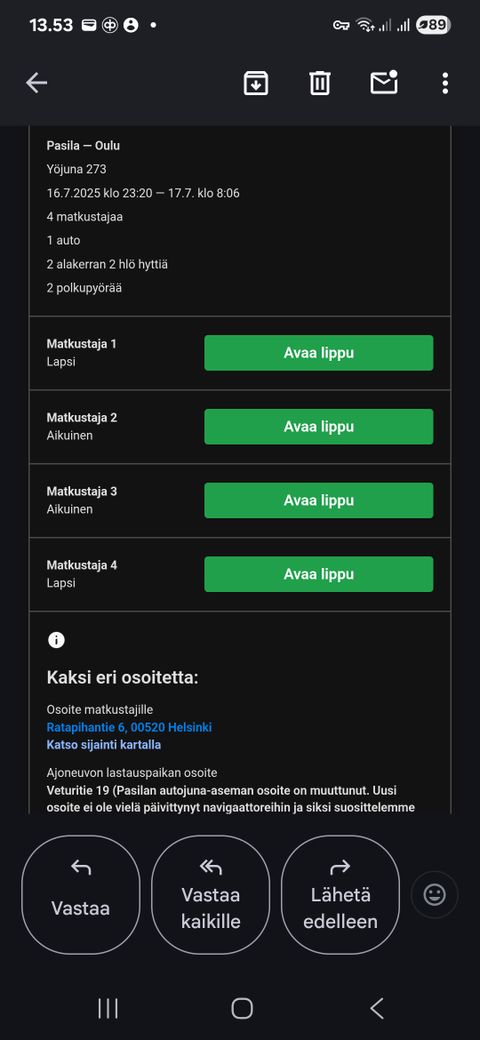Open the three-dot overflow menu
The width and height of the screenshot is (480, 1040).
point(445,83)
